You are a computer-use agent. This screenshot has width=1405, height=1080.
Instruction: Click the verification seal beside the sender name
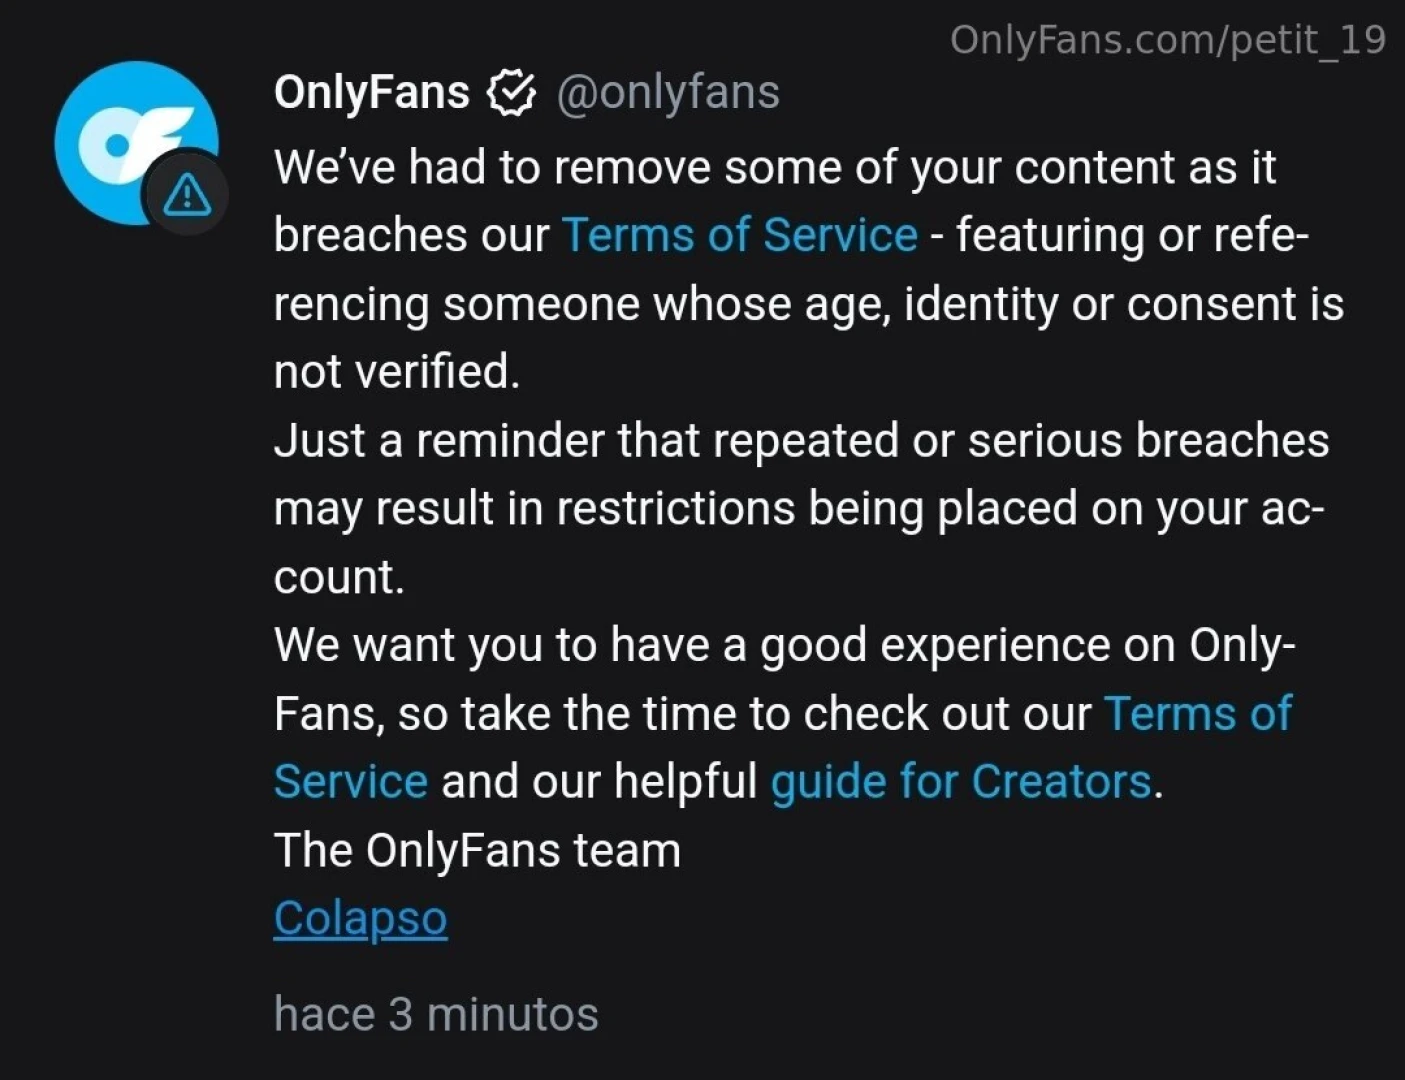[x=511, y=92]
